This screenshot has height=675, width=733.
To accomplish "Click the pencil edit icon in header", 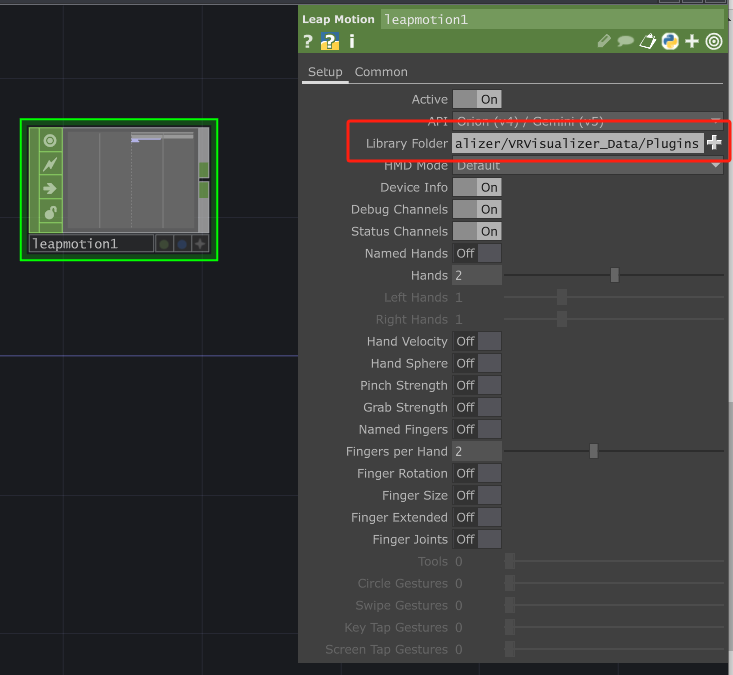I will coord(604,41).
